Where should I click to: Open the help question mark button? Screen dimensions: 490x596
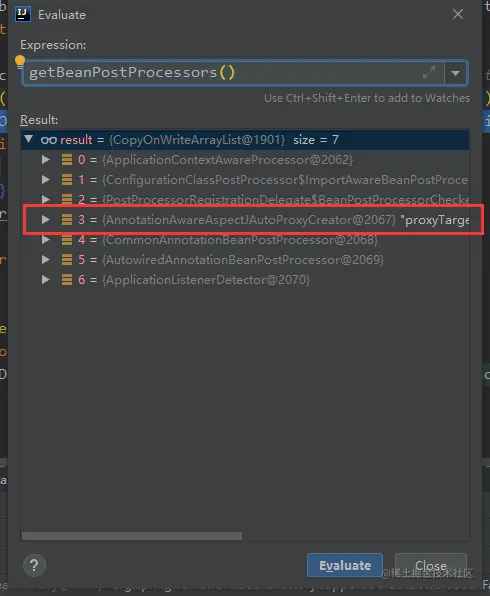coord(34,565)
